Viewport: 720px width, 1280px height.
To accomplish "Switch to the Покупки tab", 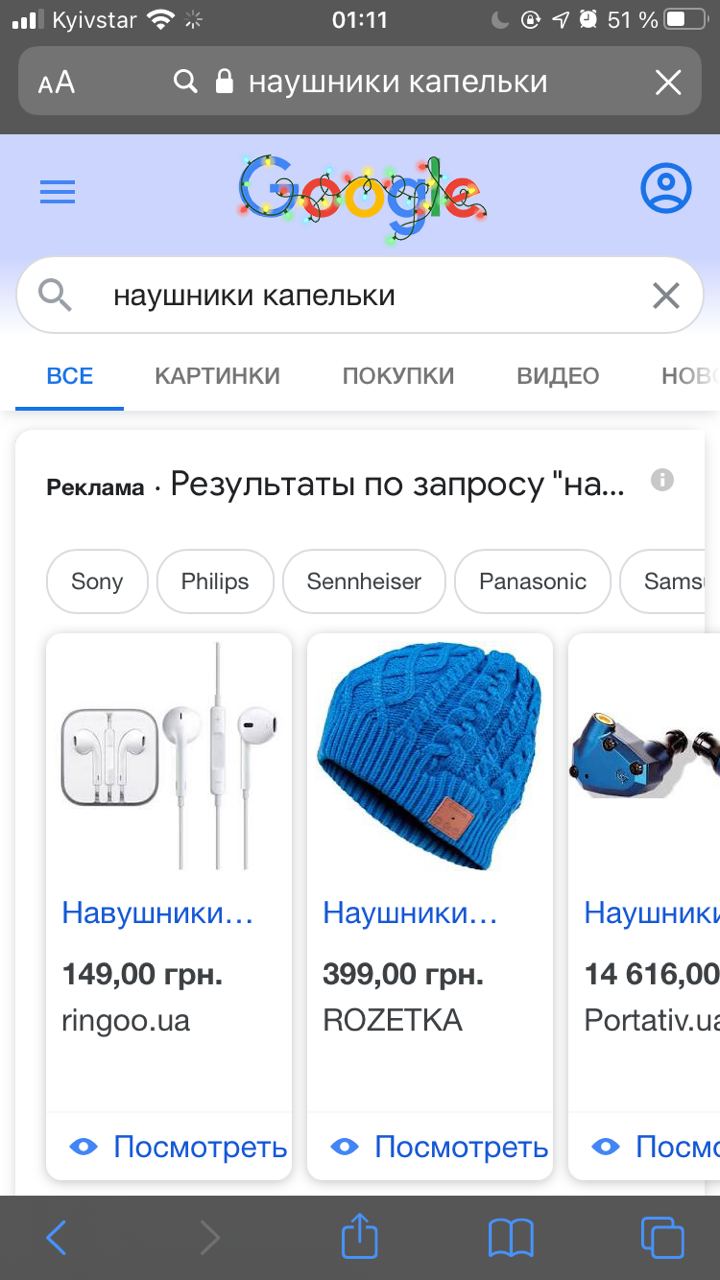I will [398, 376].
